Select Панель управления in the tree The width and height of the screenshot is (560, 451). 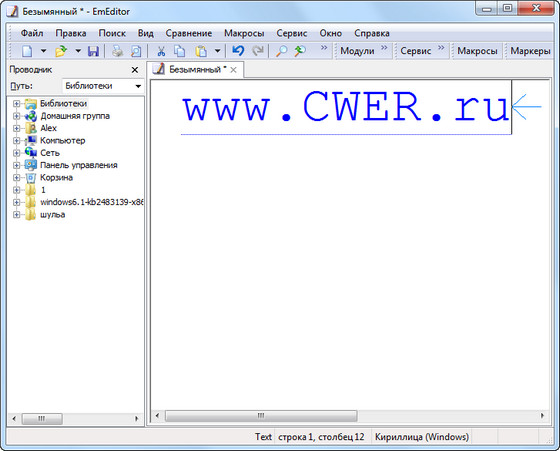[x=79, y=165]
